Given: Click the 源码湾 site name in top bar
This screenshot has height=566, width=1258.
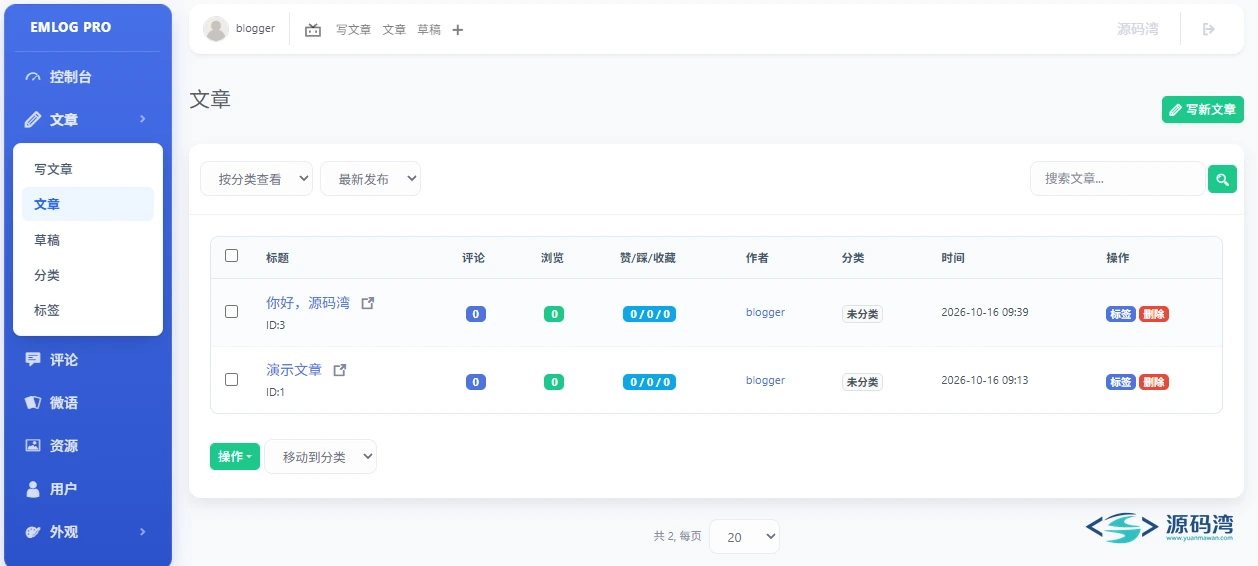Looking at the screenshot, I should tap(1138, 29).
